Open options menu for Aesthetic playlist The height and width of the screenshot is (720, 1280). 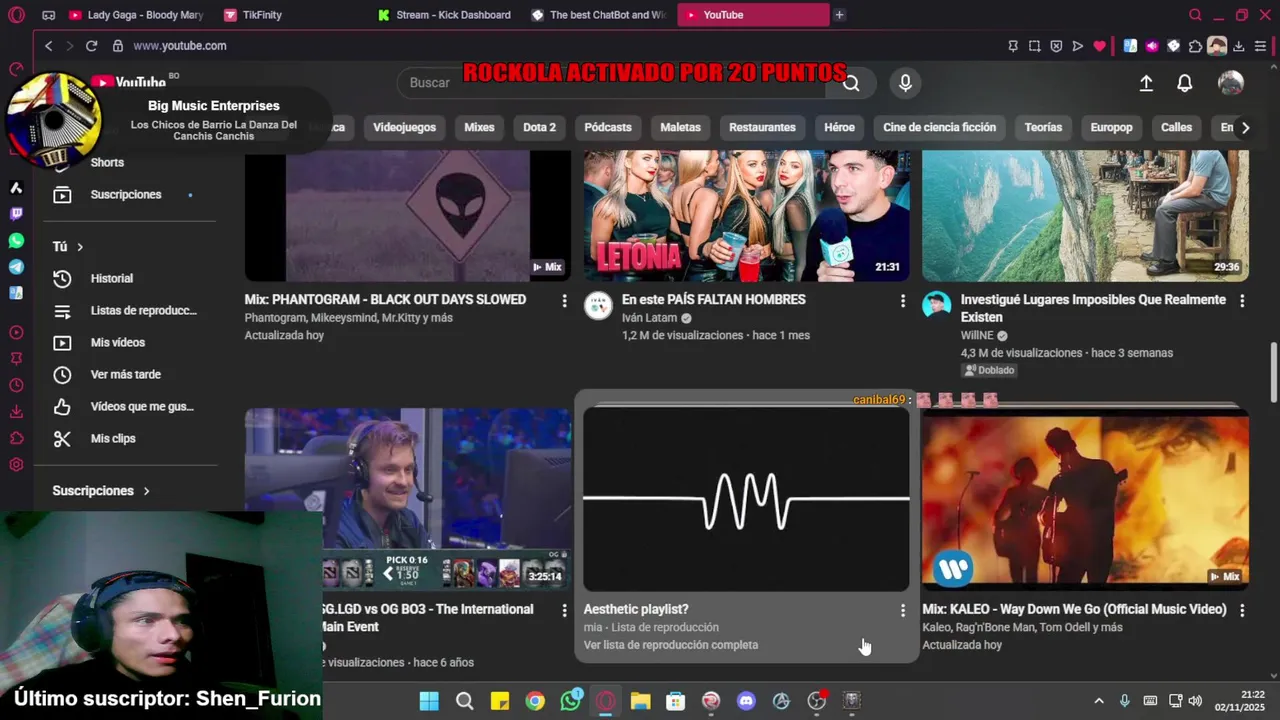click(x=903, y=610)
